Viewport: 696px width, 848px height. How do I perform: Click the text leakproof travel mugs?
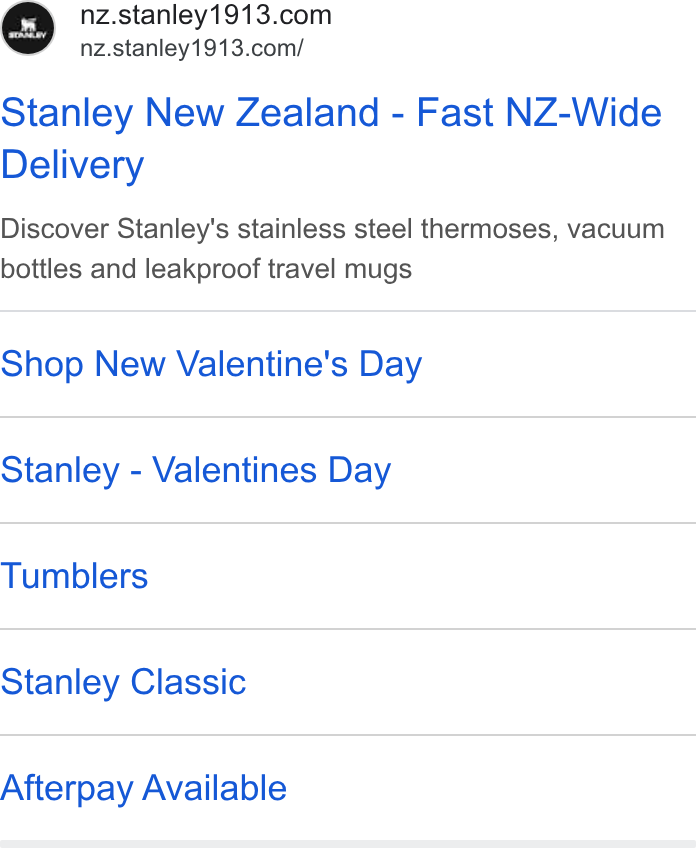[278, 269]
